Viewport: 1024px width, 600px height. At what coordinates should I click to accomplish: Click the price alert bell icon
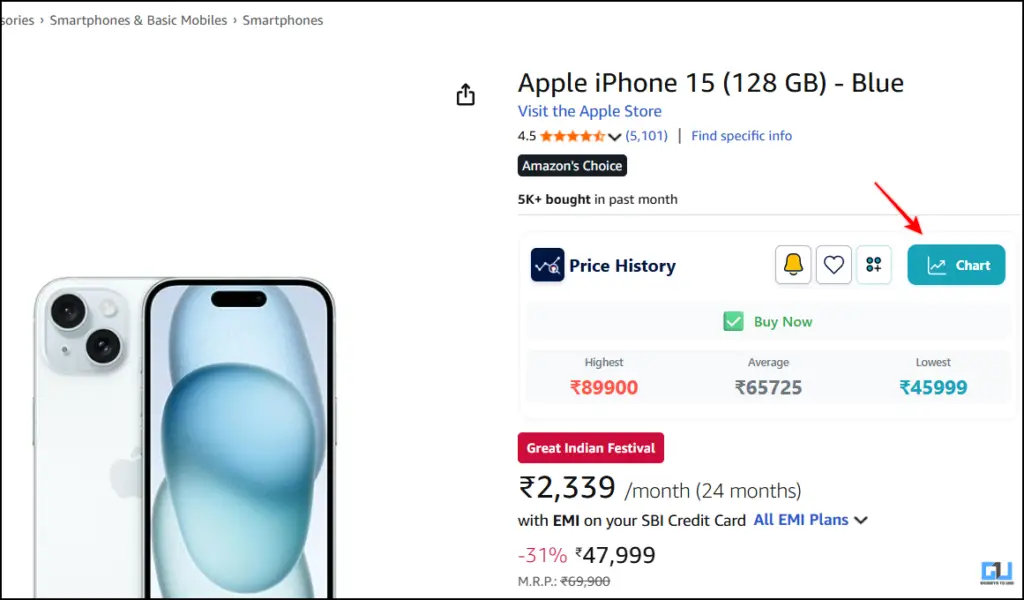pyautogui.click(x=793, y=265)
